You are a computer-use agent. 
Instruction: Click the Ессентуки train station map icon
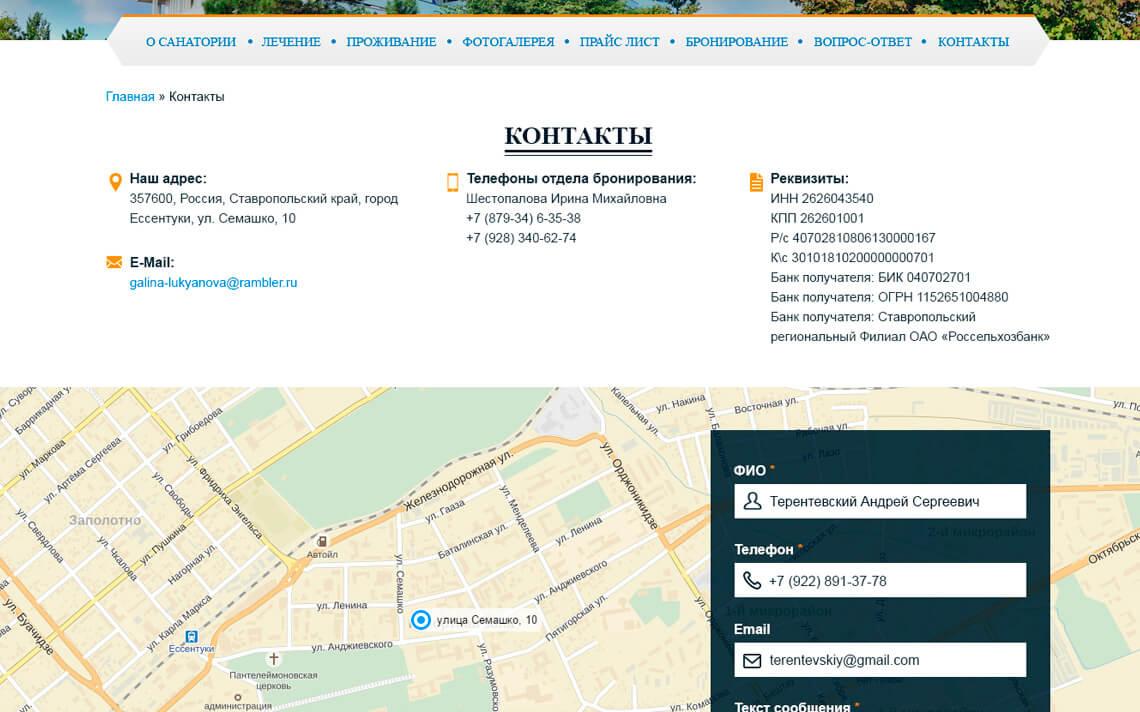coord(191,636)
